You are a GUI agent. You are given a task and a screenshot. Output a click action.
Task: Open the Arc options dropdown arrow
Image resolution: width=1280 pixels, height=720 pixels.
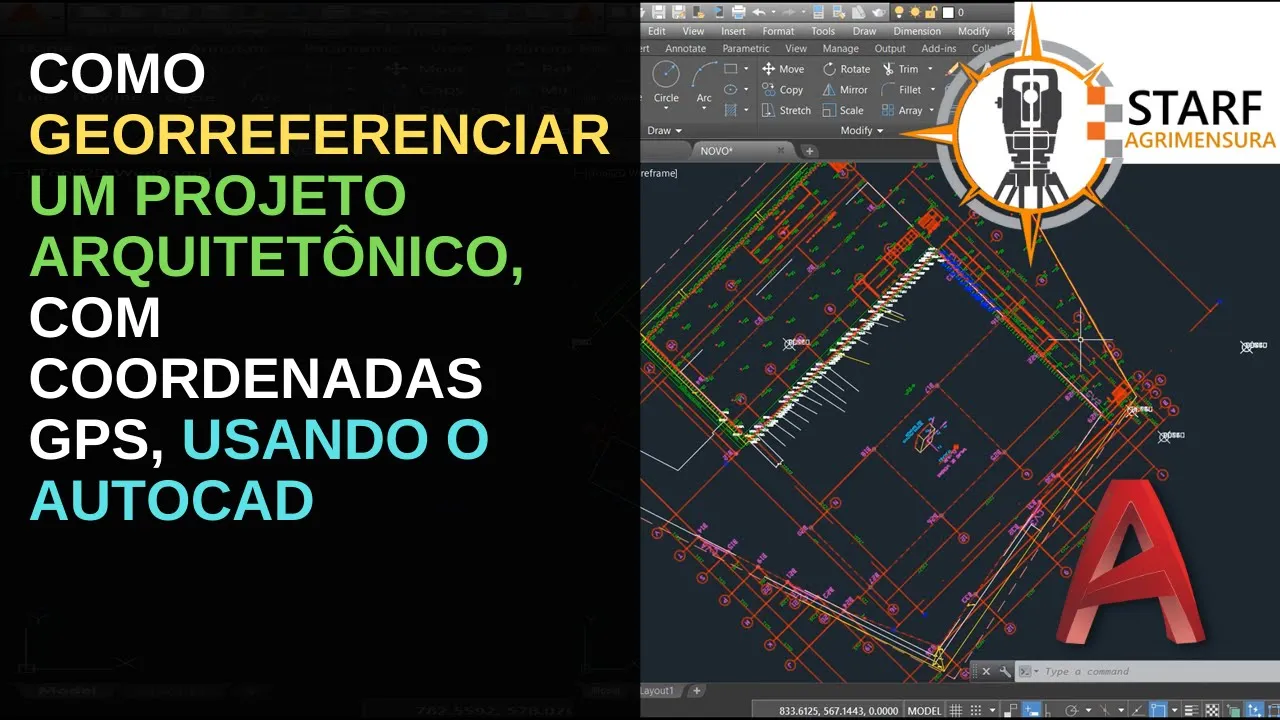(x=704, y=108)
